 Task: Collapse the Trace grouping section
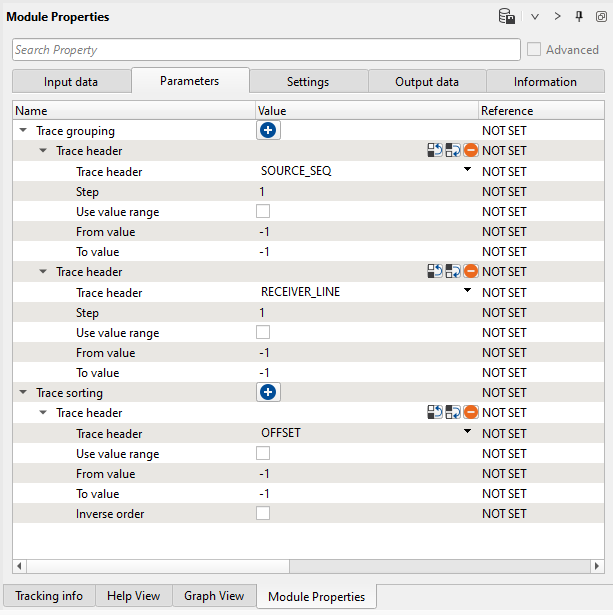tap(23, 131)
